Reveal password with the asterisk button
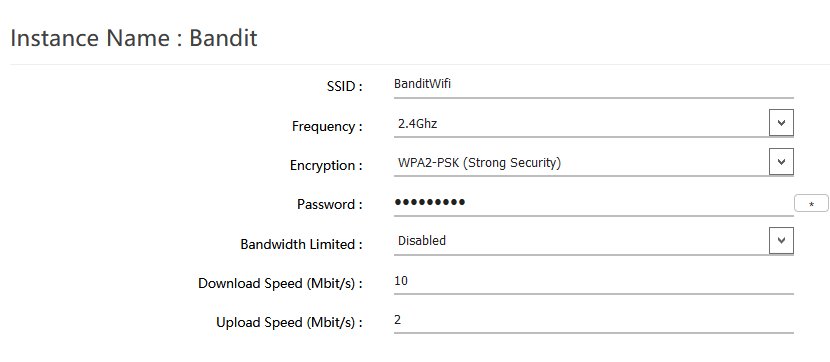 coord(811,203)
